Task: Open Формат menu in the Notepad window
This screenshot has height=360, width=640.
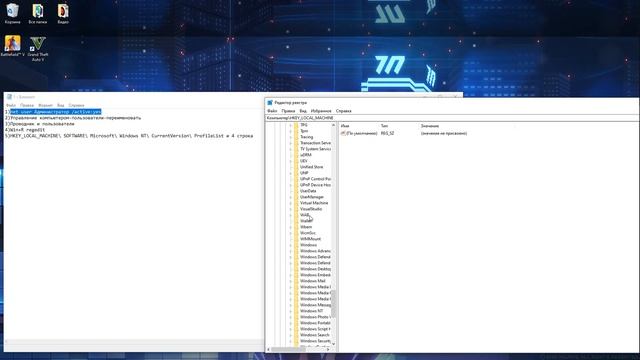Action: (x=45, y=105)
